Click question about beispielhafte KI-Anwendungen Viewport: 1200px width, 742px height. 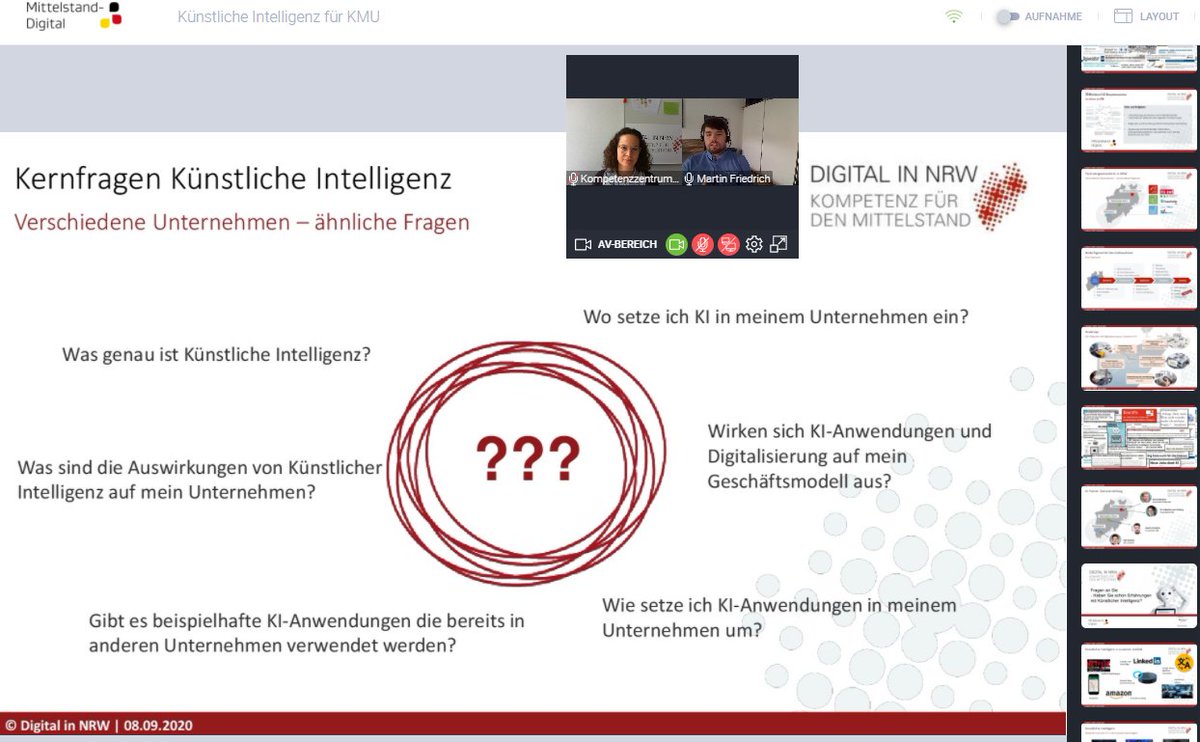point(307,633)
